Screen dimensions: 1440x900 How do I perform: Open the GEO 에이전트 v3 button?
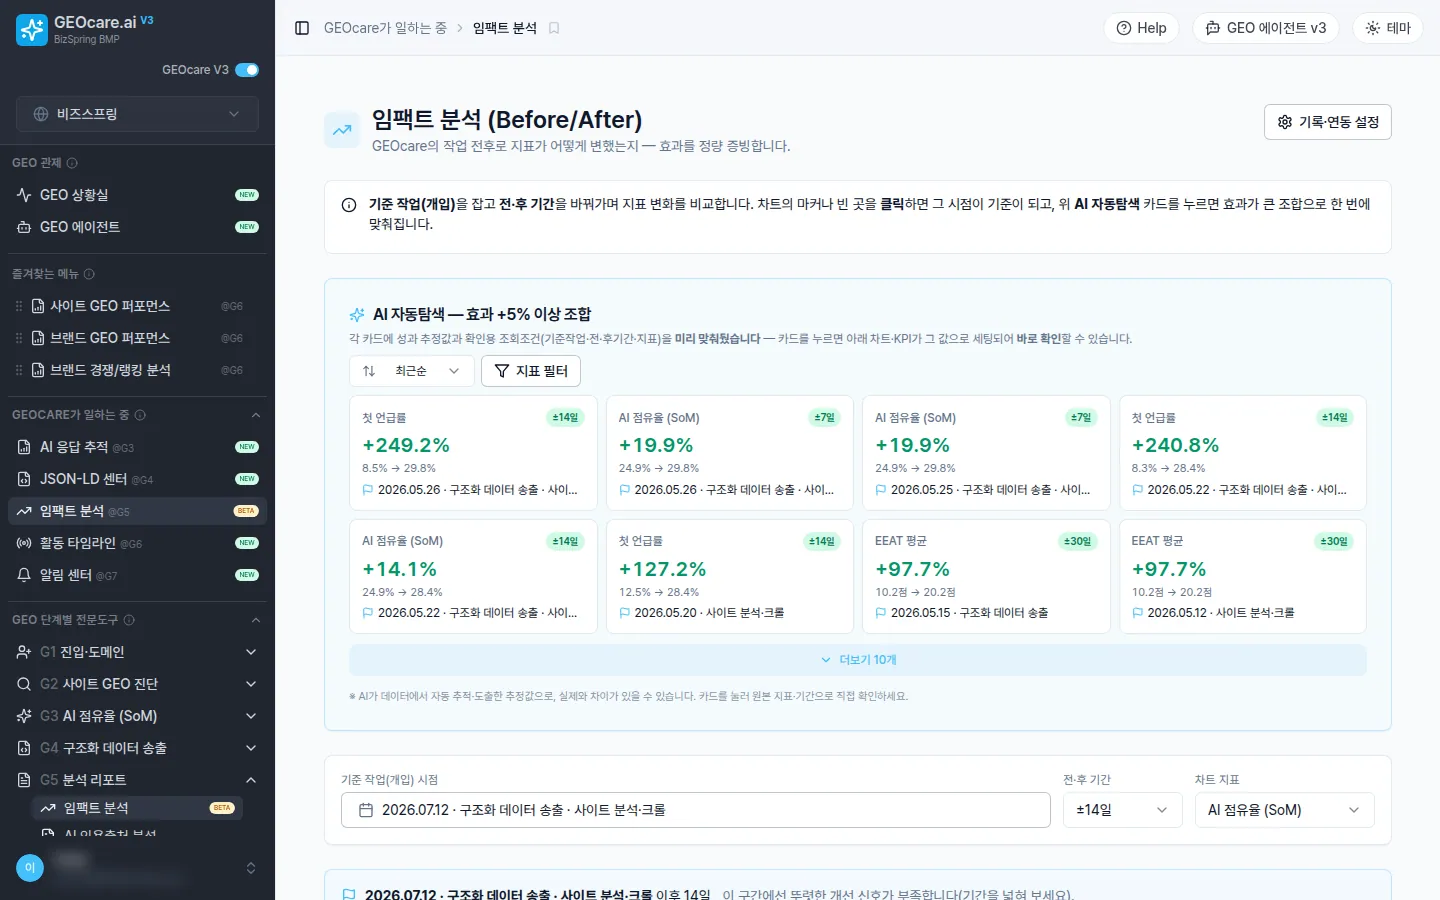click(1266, 28)
